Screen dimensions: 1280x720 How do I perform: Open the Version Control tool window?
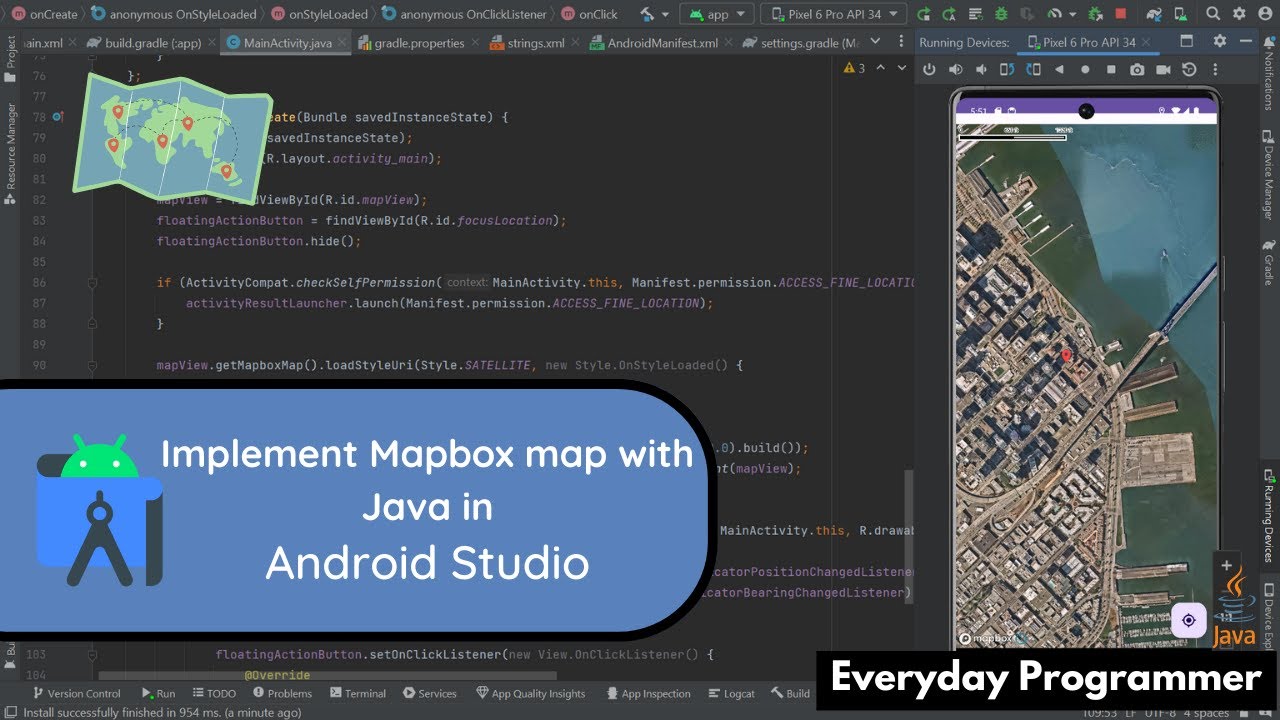coord(77,693)
